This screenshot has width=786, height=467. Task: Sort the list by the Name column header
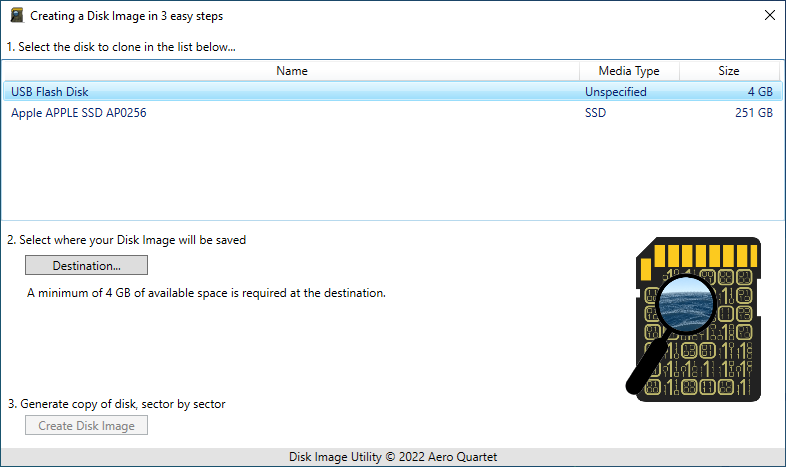(x=291, y=71)
